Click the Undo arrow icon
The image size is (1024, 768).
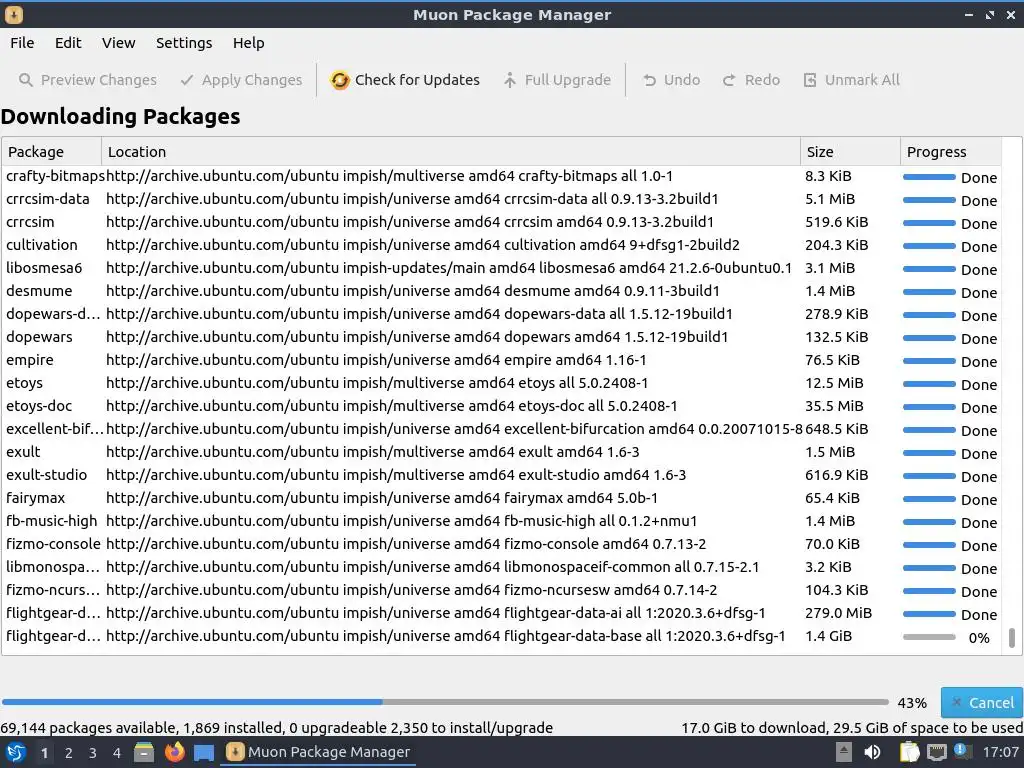[649, 80]
